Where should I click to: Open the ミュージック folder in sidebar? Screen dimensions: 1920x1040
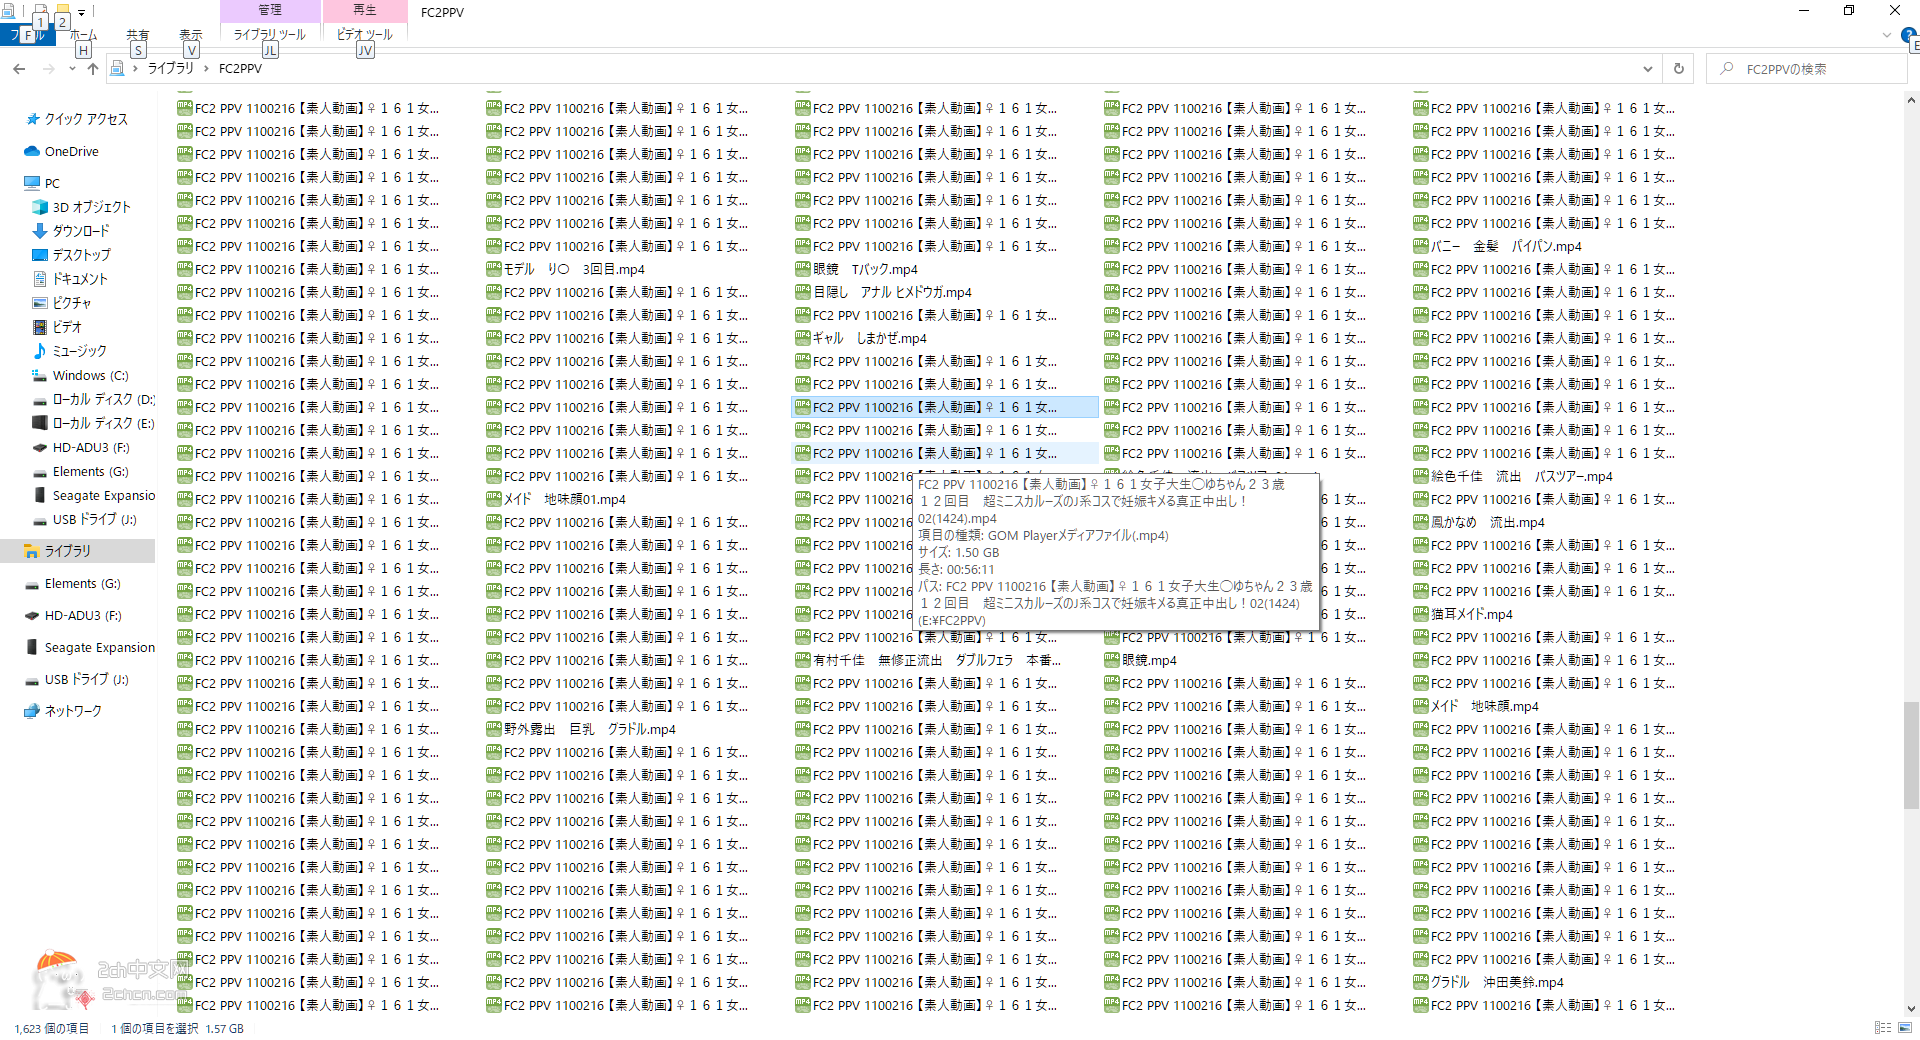[70, 351]
